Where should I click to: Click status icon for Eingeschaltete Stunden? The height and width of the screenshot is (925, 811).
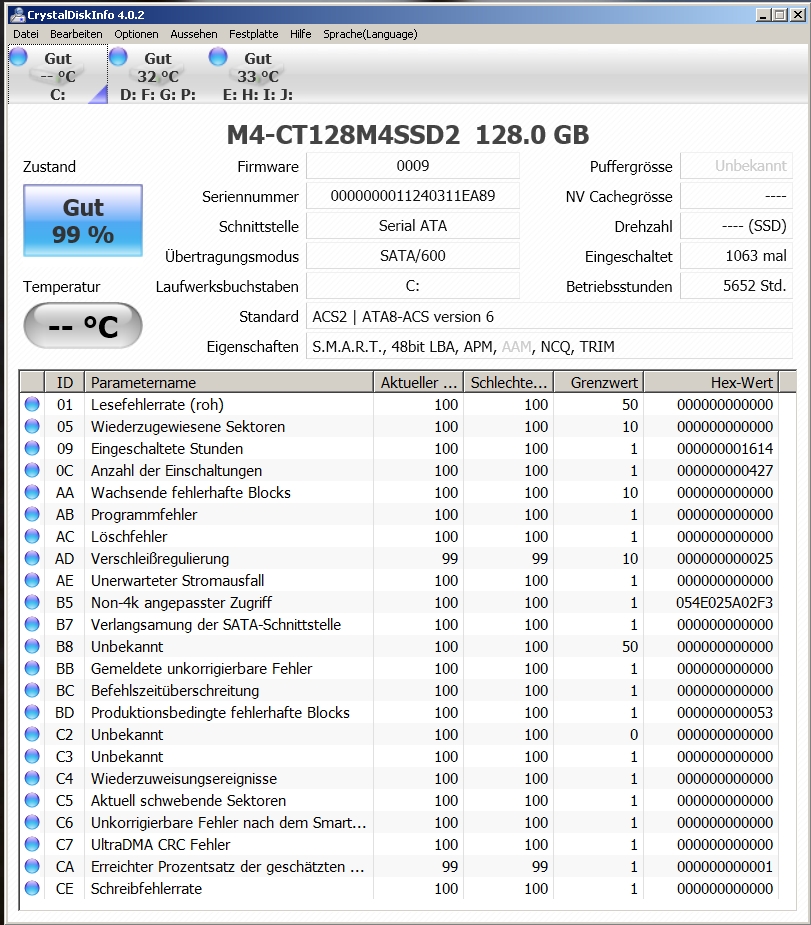pos(32,448)
